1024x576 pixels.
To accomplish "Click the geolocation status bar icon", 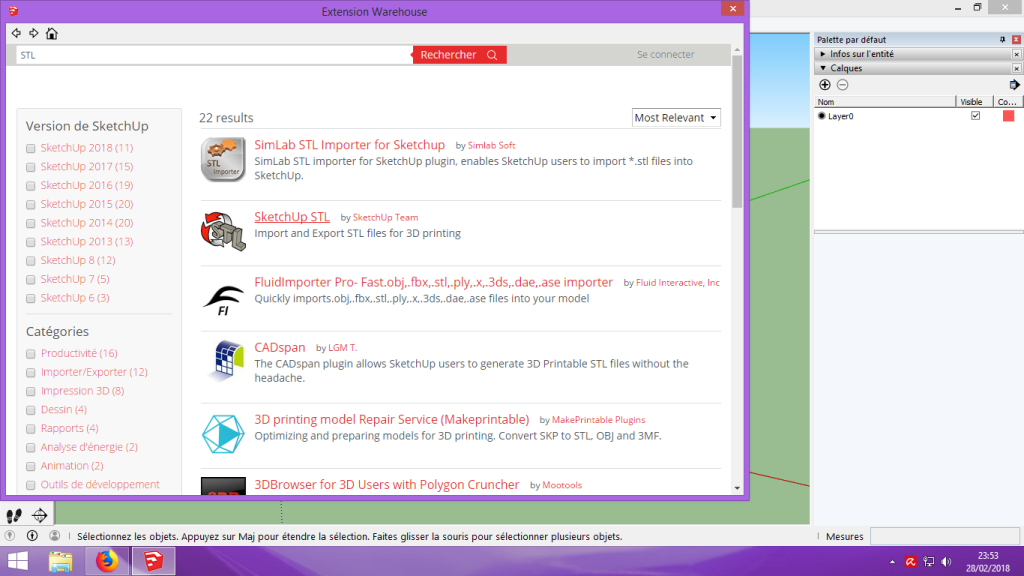I will pyautogui.click(x=10, y=536).
